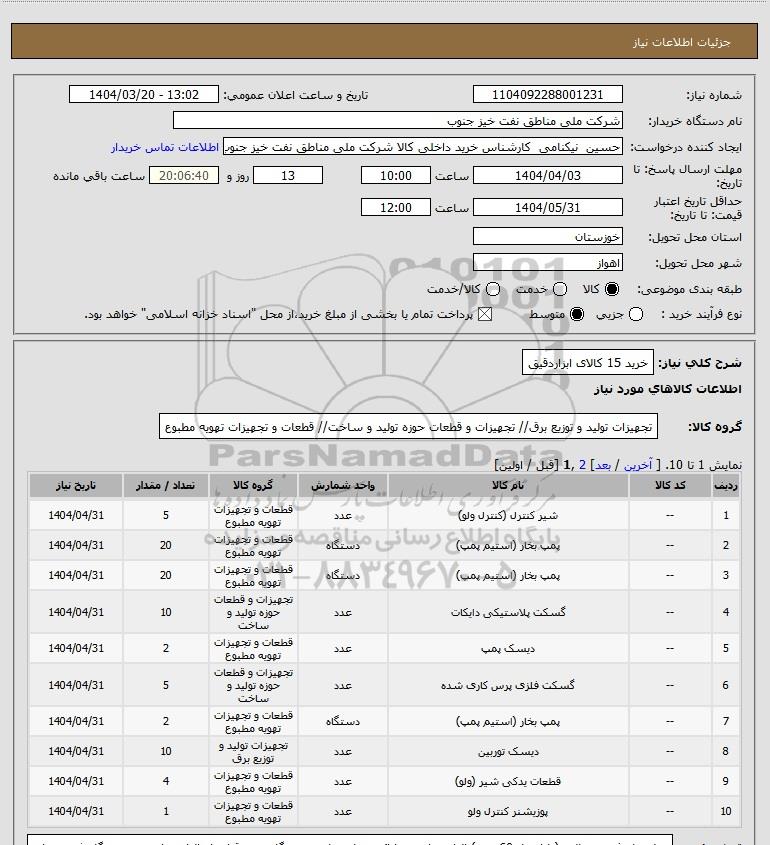
Task: Click the delivery province field خوزستان
Action: tap(547, 237)
